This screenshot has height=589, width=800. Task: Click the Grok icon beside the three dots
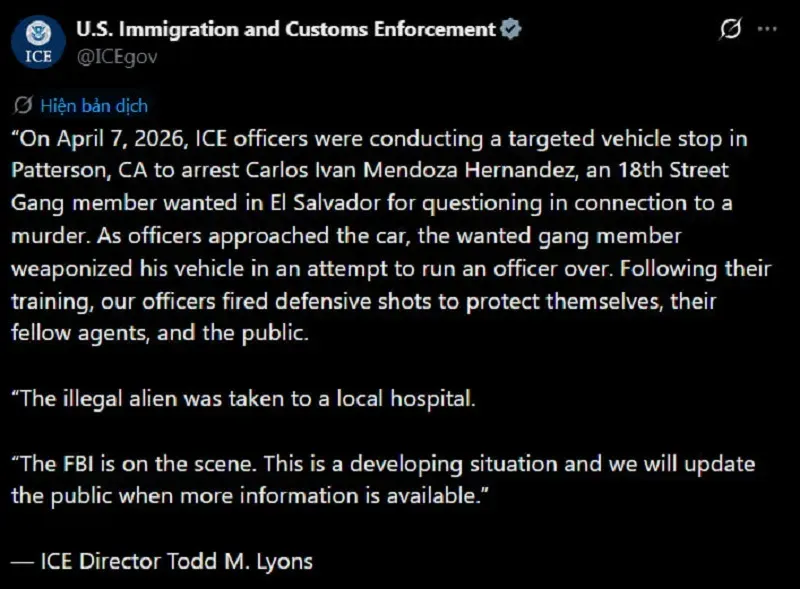coord(731,30)
